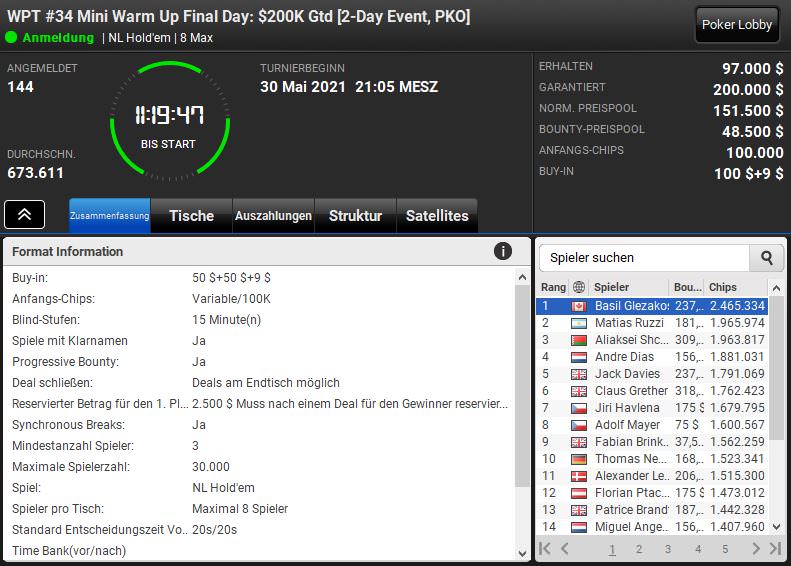Open page 3 of player list

tap(667, 549)
